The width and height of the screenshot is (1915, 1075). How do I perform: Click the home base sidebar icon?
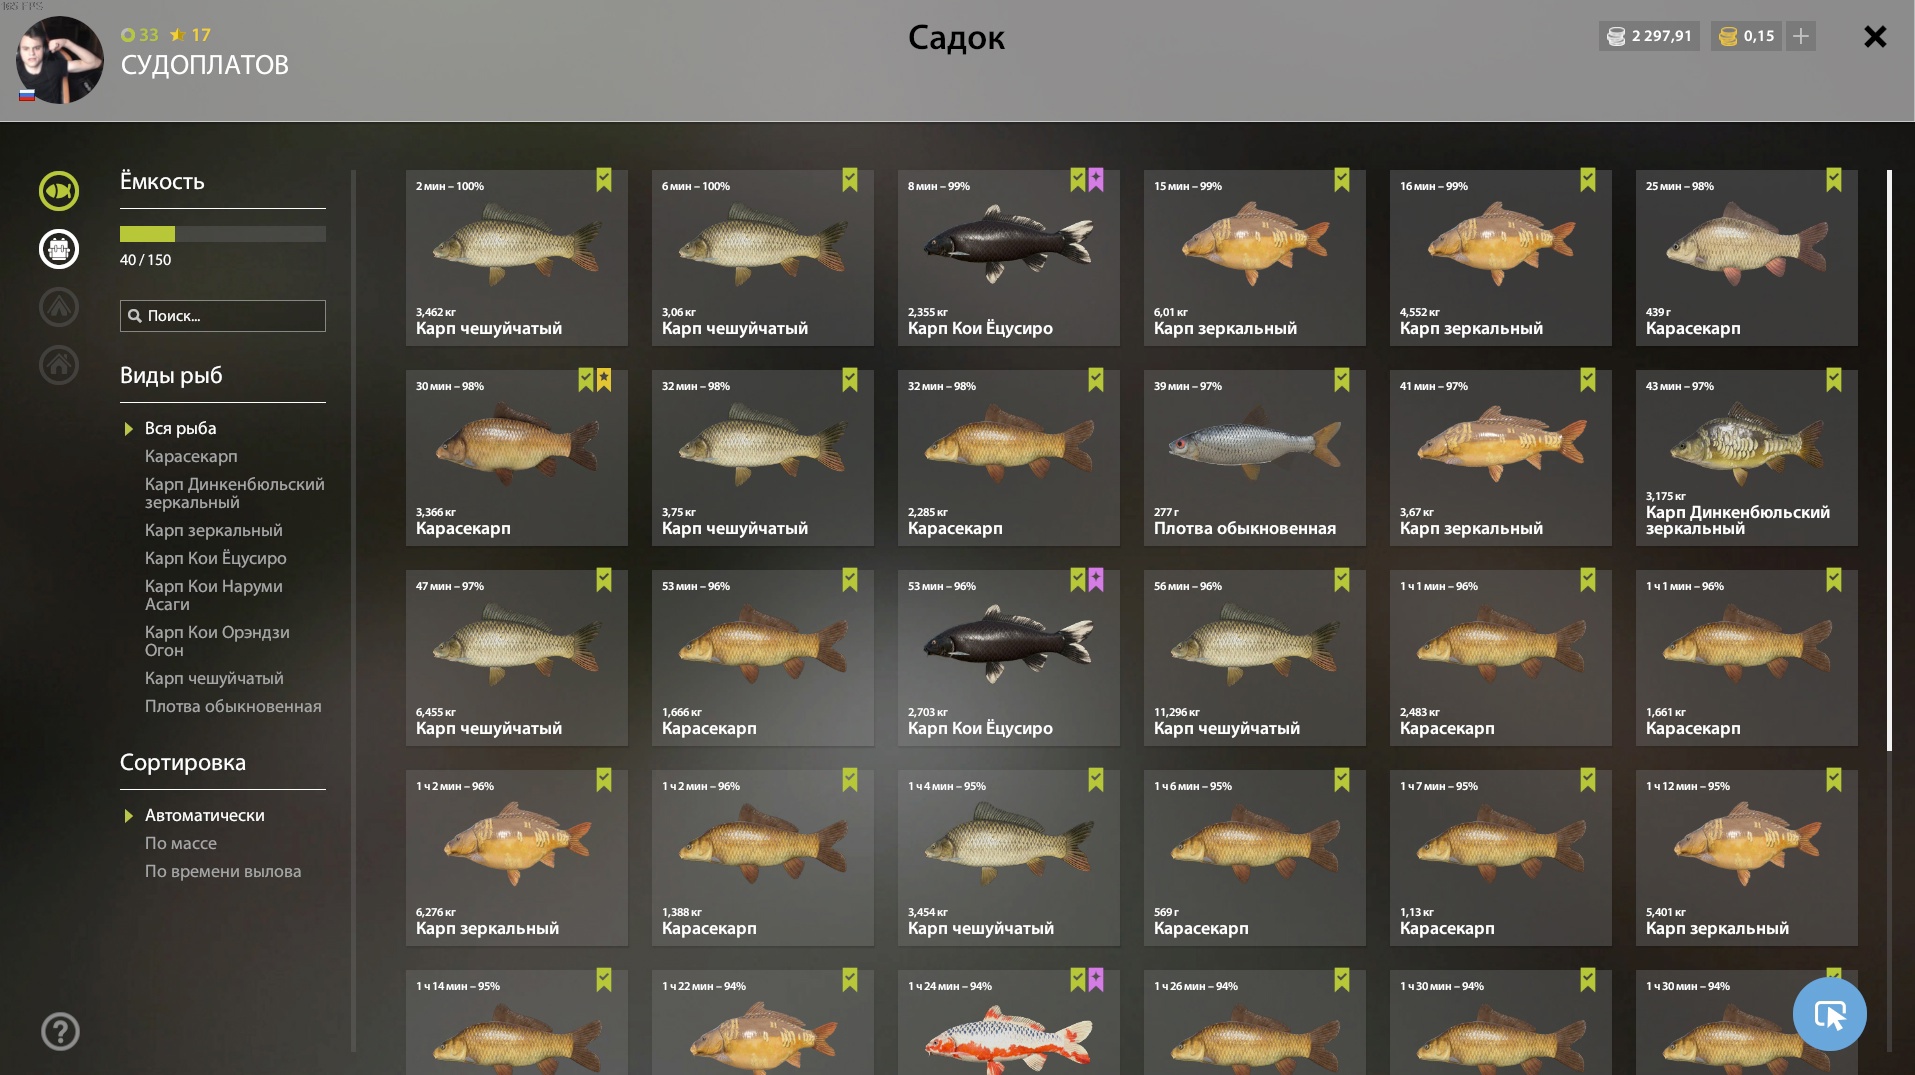pyautogui.click(x=59, y=365)
